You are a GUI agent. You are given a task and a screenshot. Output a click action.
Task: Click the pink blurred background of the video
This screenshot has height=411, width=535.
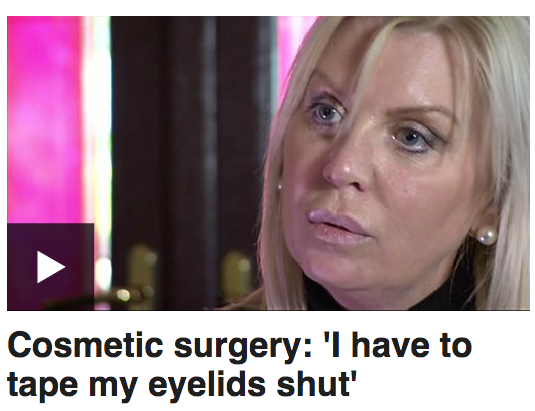point(44,119)
